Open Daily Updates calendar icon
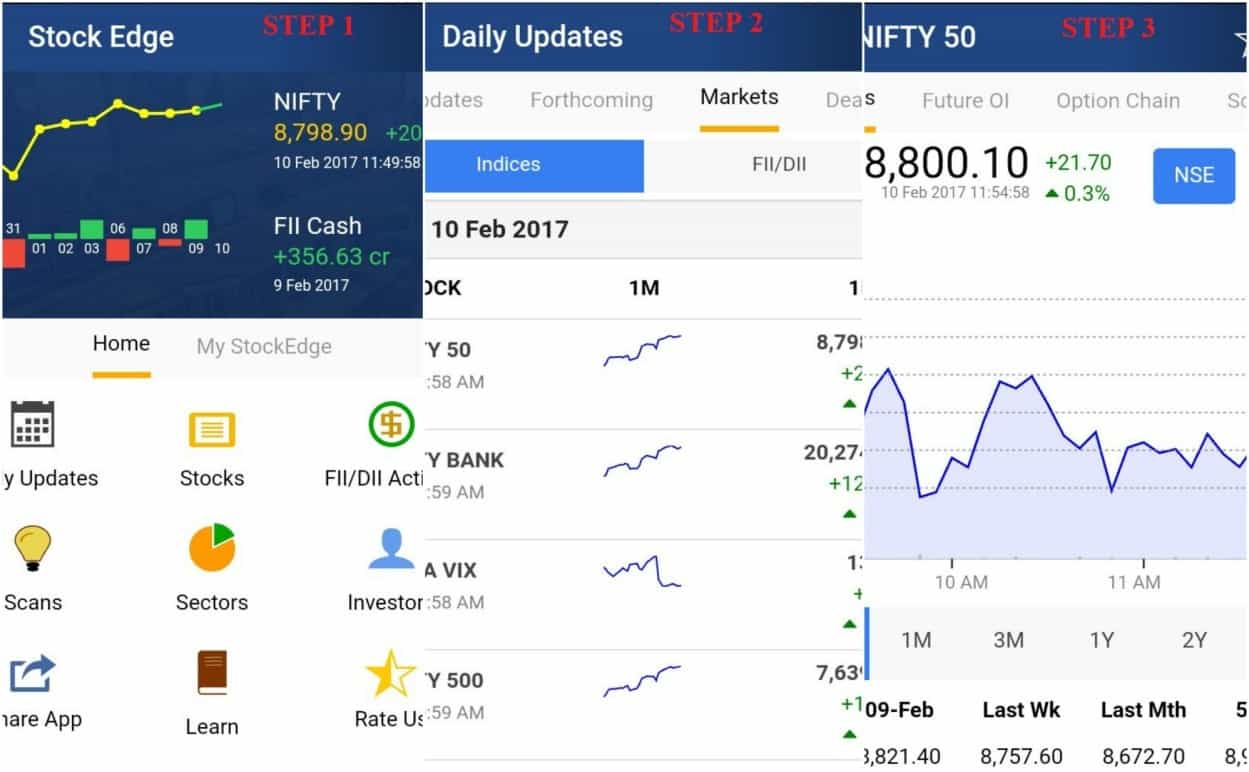The height and width of the screenshot is (772, 1249). [32, 423]
